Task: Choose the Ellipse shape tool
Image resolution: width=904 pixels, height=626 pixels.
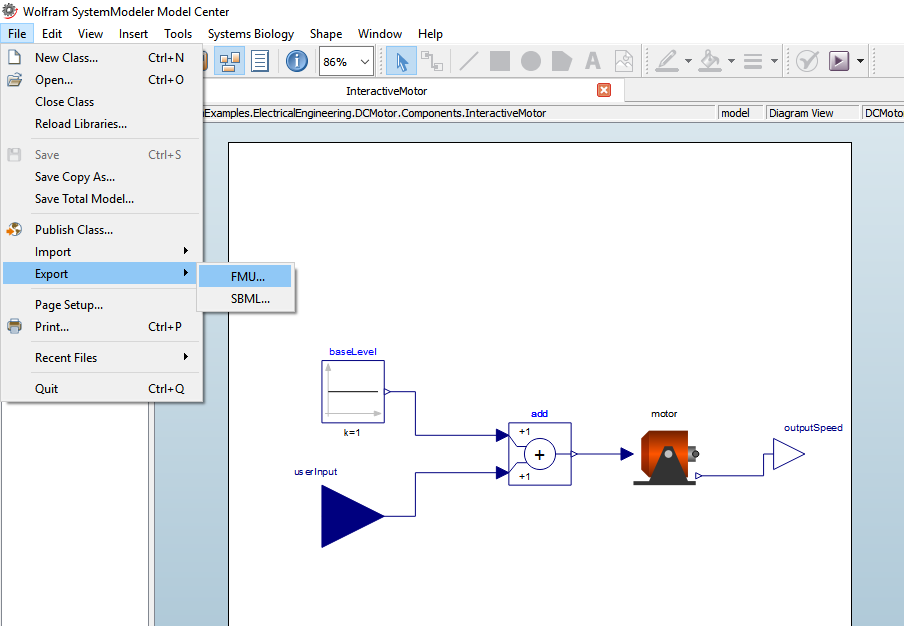Action: click(x=531, y=61)
